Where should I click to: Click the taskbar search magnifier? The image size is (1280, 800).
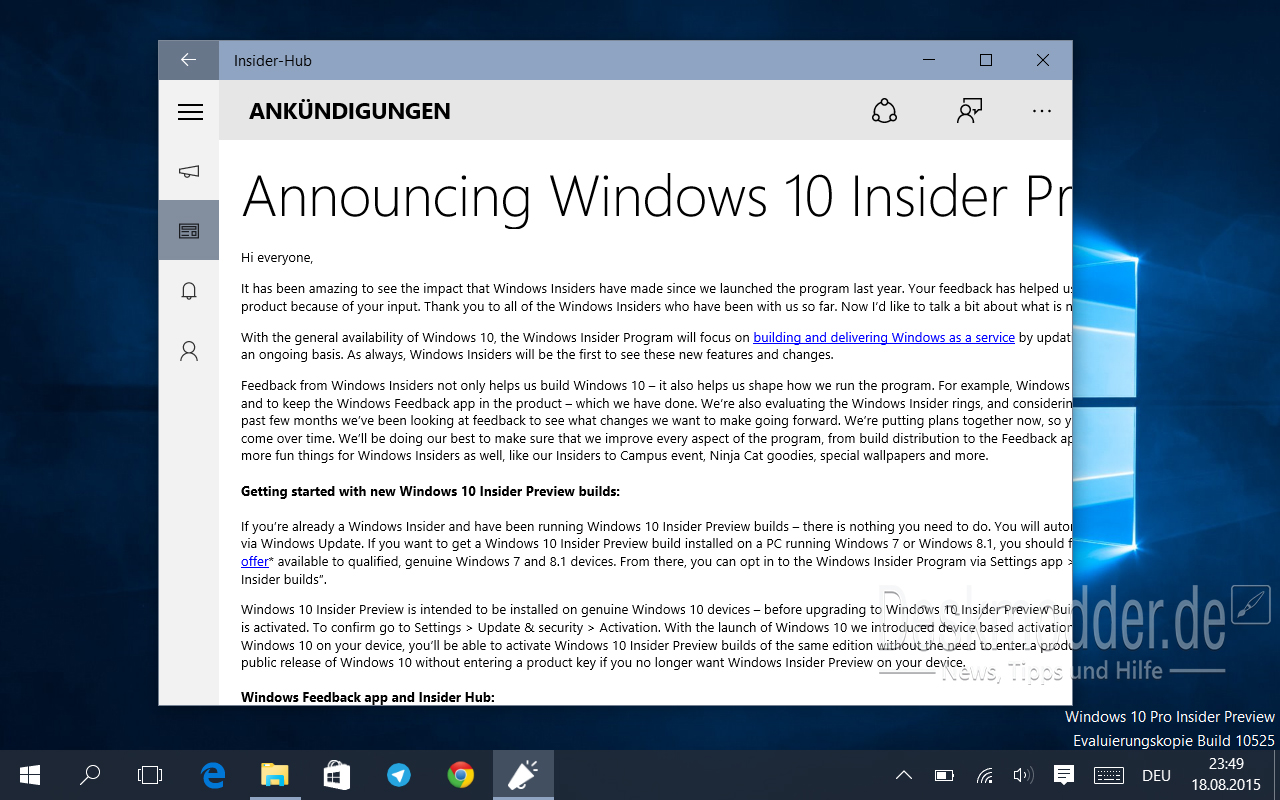point(90,775)
